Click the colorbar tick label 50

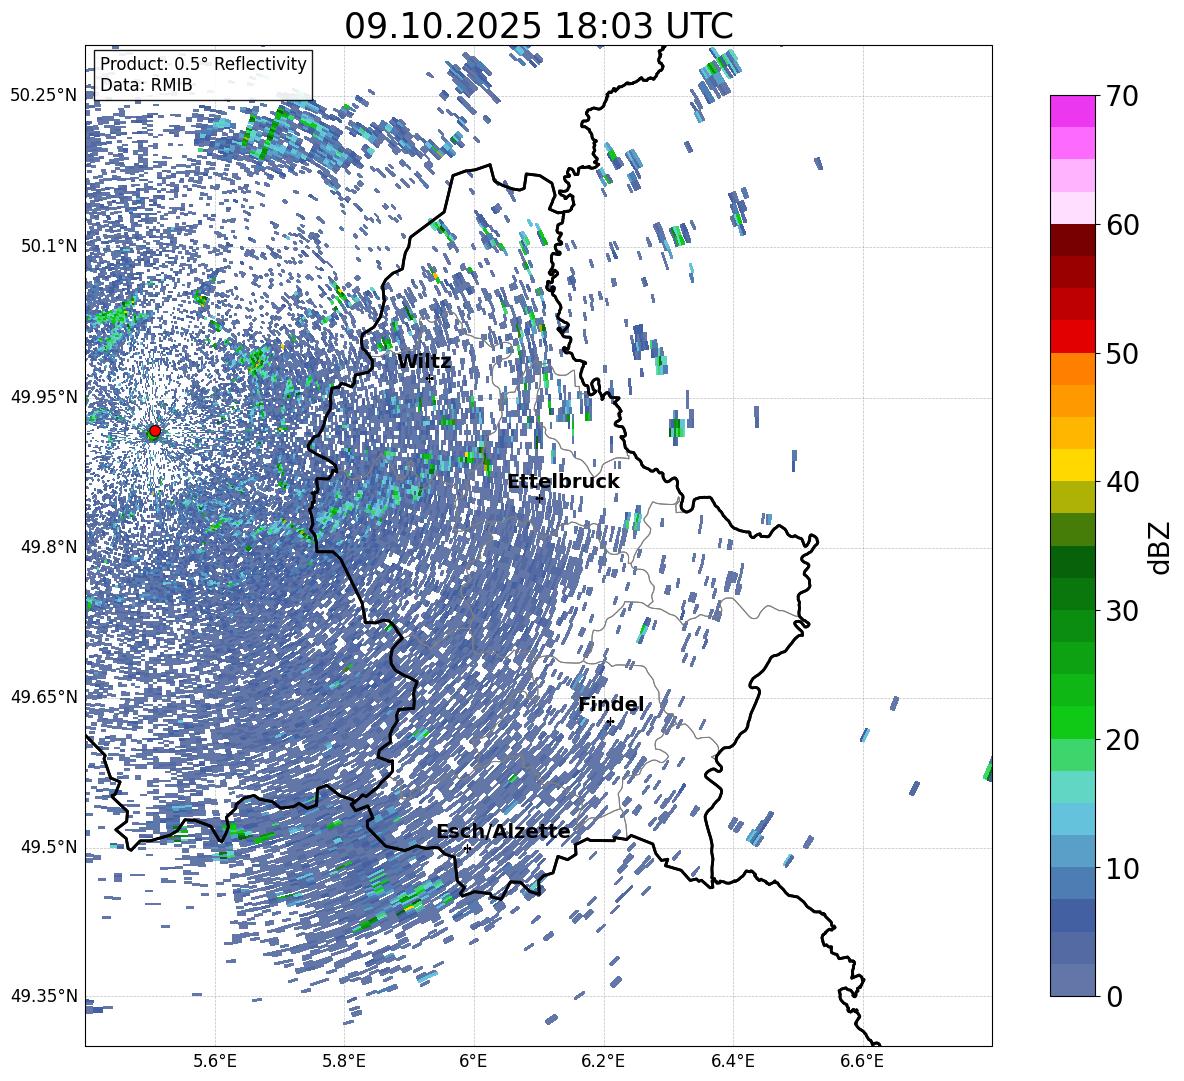(x=1122, y=354)
